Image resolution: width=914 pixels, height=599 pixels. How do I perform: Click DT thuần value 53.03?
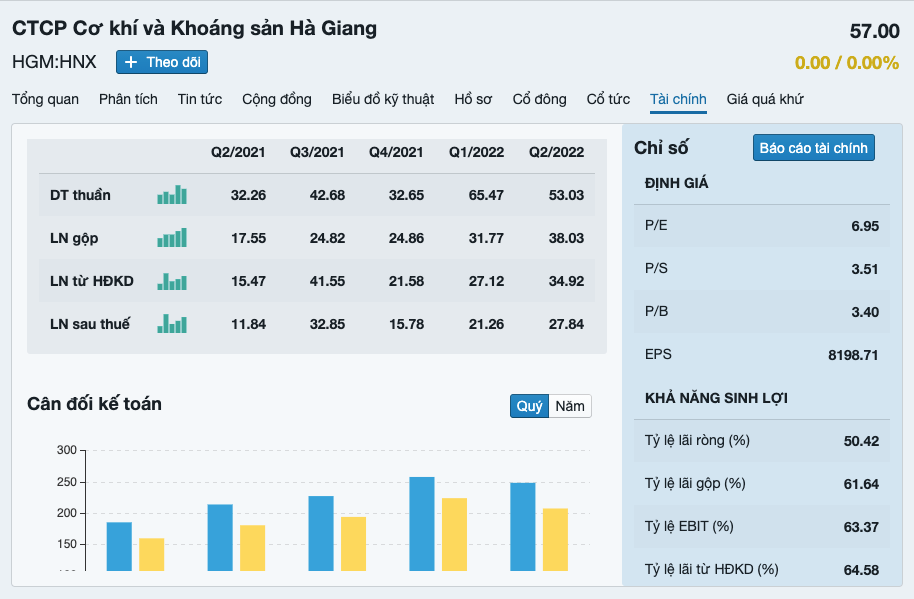[x=566, y=195]
